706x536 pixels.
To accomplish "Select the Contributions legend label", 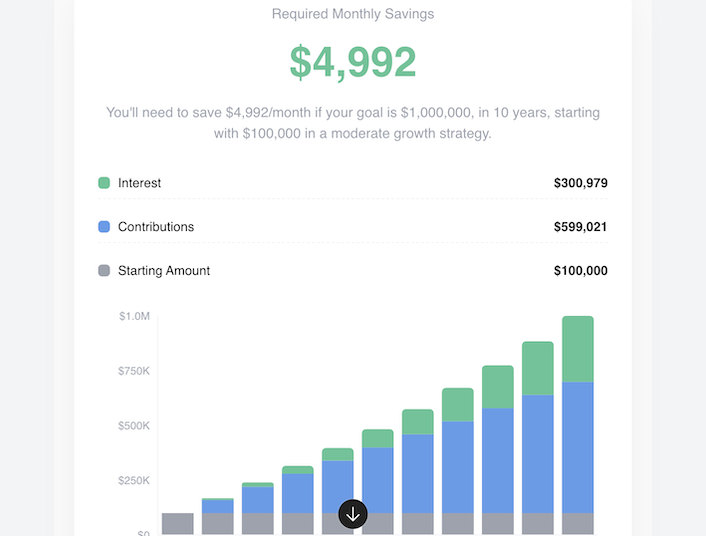I will pos(156,227).
